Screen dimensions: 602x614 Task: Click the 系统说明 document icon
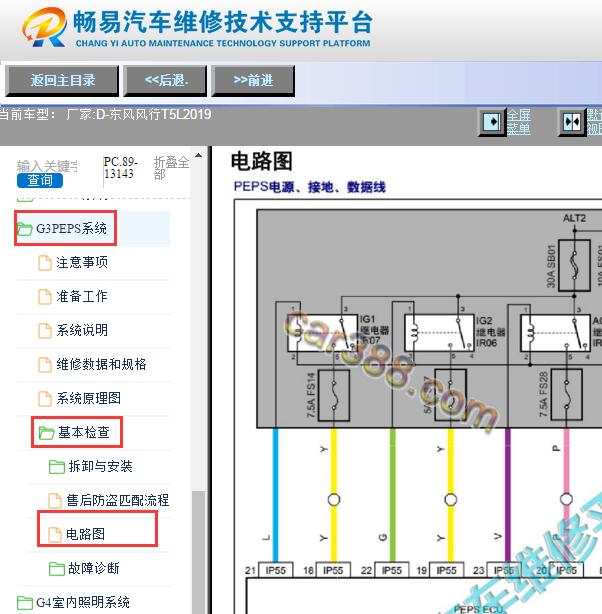(45, 331)
